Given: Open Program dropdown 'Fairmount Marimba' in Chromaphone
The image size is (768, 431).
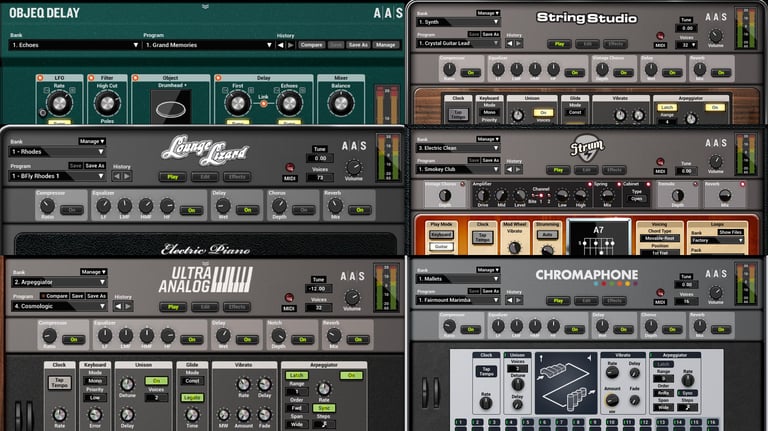Looking at the screenshot, I should tap(458, 300).
